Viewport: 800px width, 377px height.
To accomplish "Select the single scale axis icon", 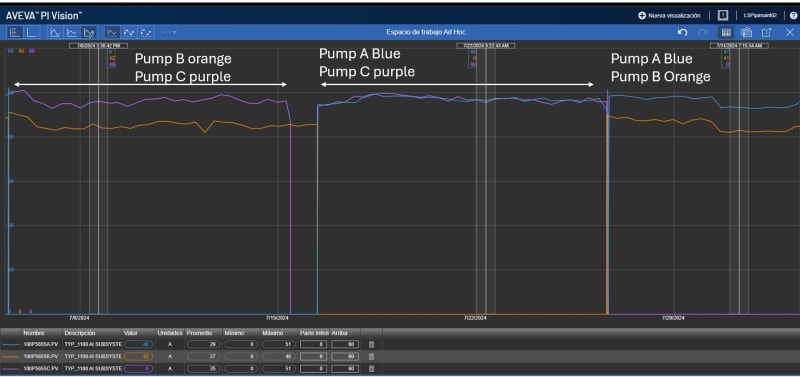I will [x=32, y=33].
